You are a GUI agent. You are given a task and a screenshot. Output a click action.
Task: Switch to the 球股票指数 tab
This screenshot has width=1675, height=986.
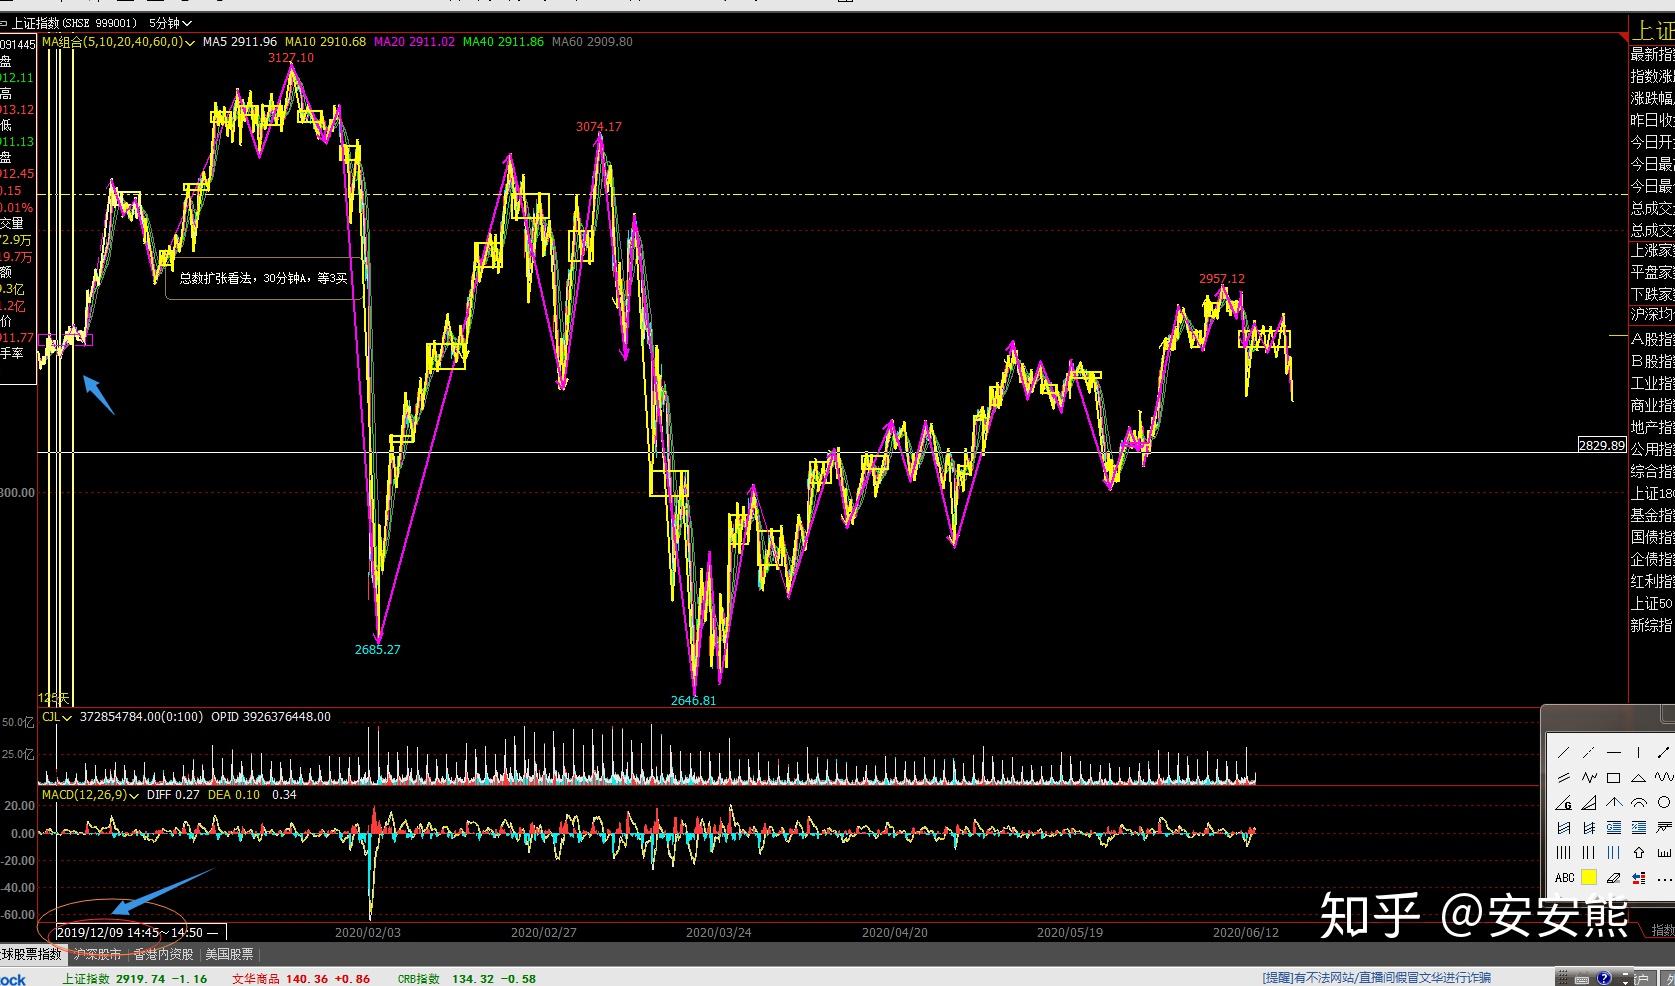point(31,955)
